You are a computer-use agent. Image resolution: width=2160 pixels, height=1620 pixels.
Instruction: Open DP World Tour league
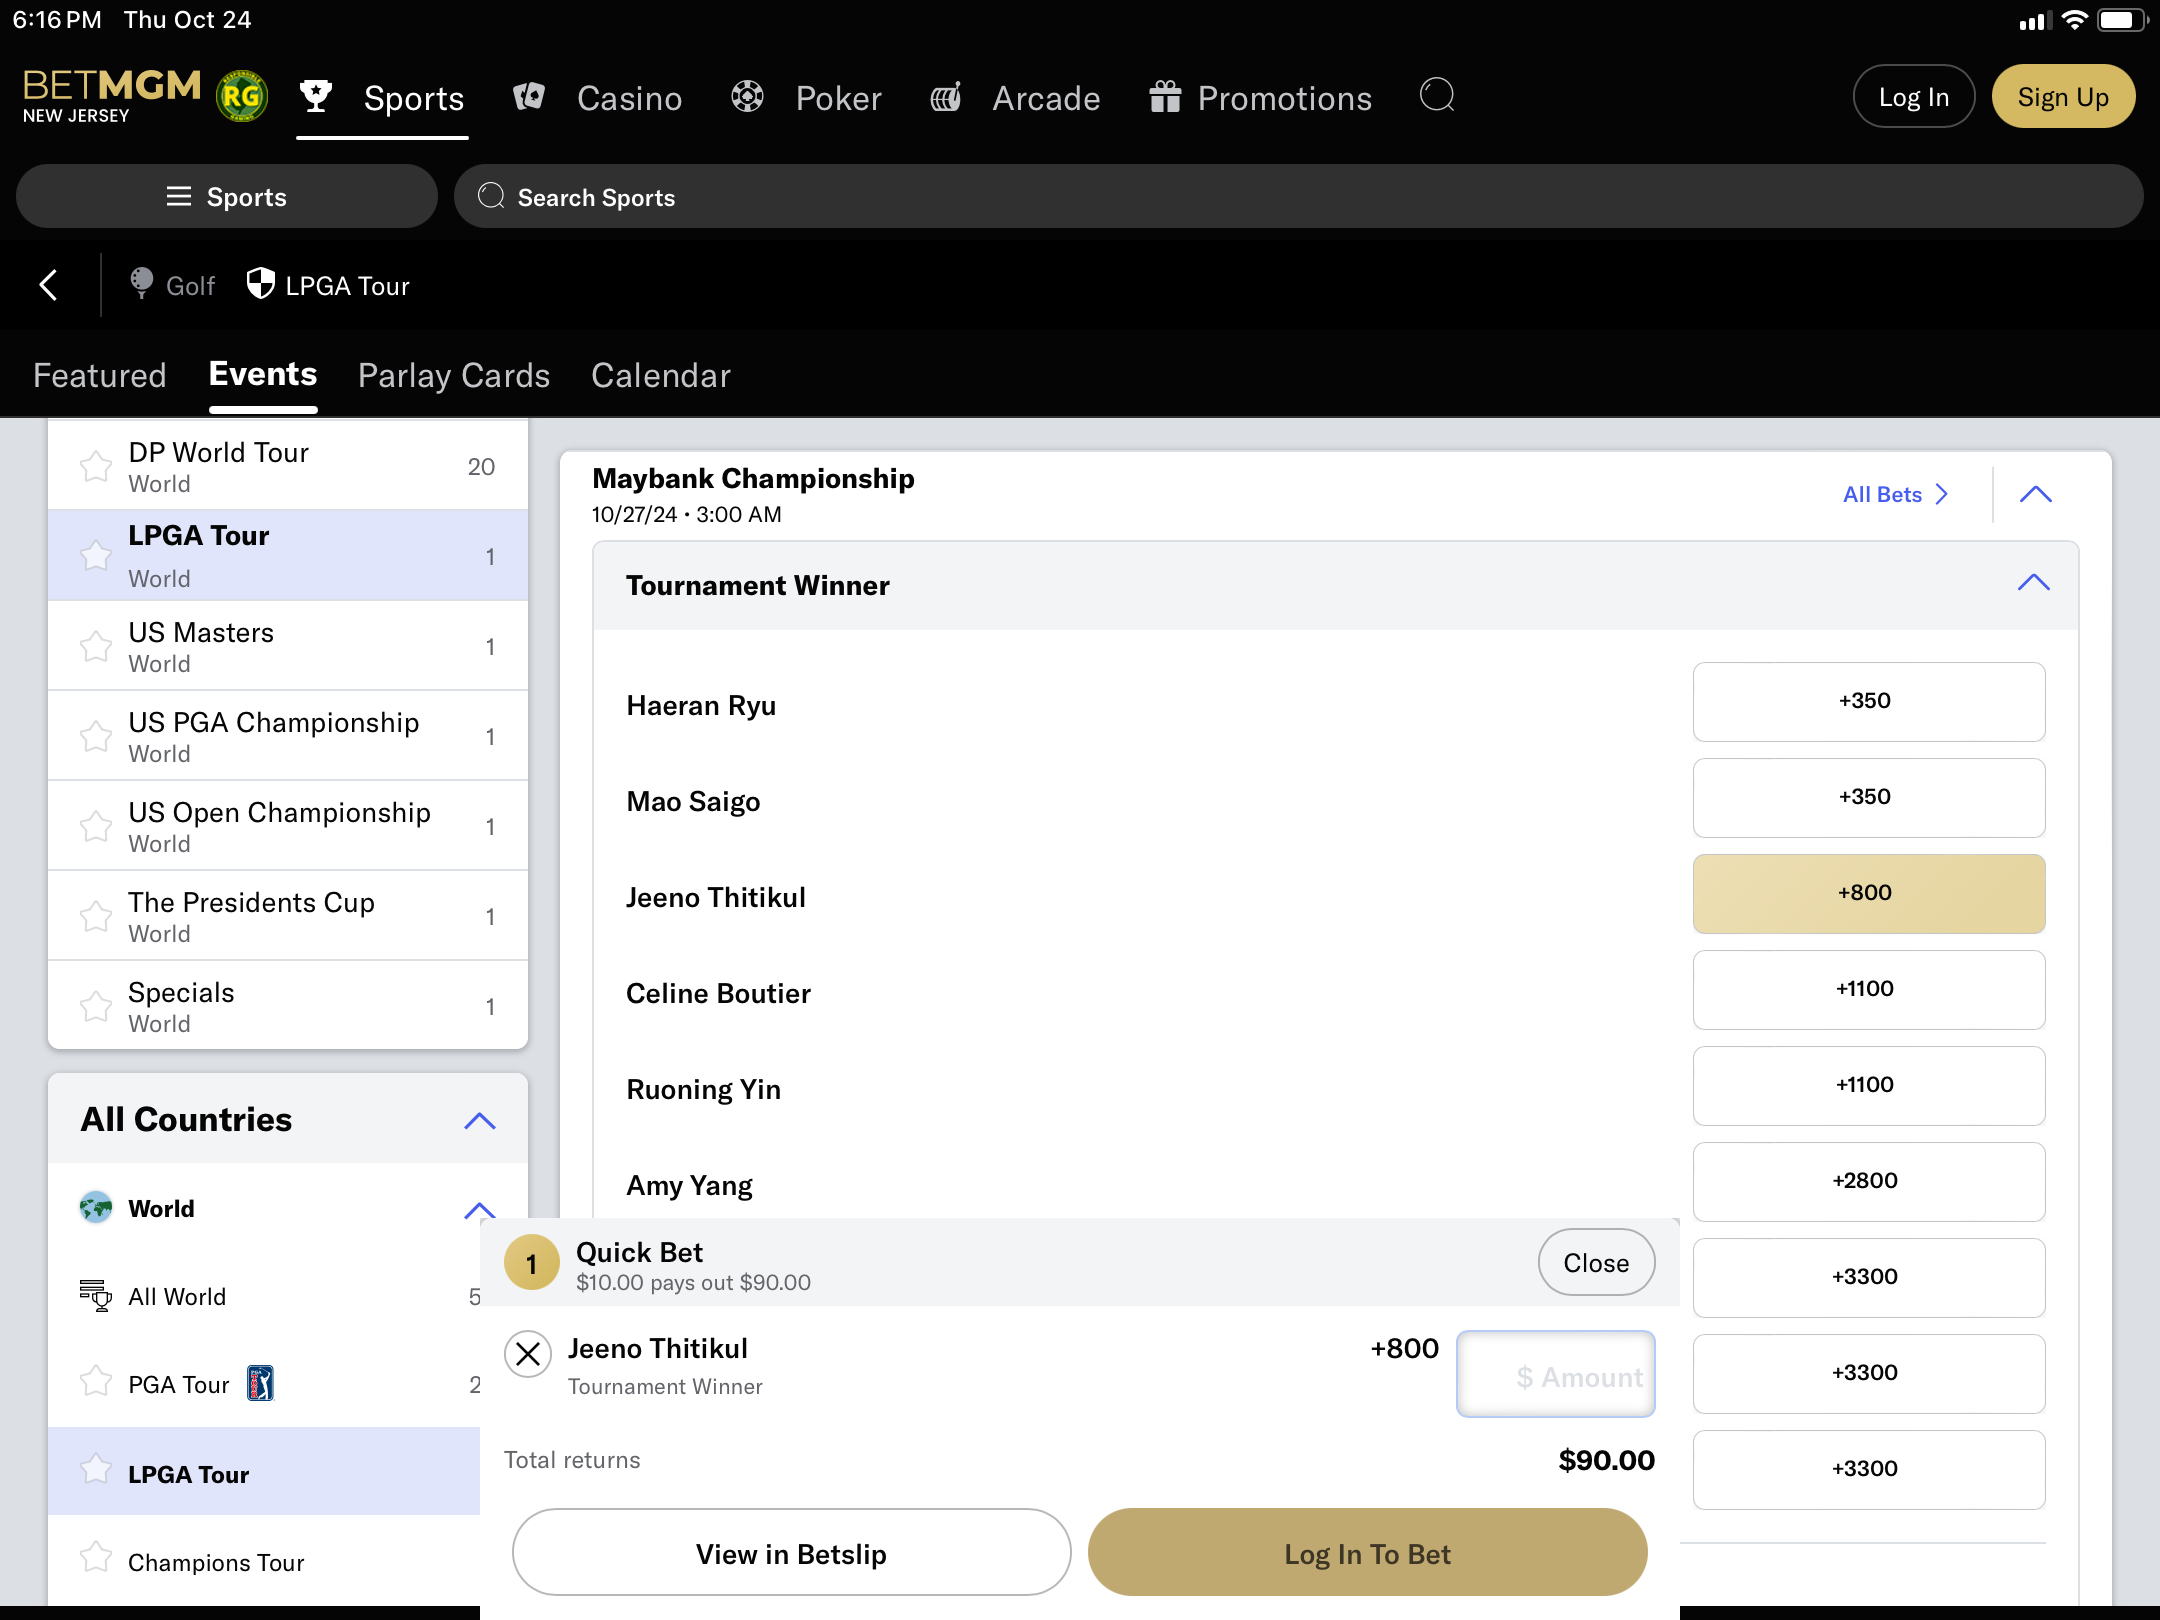pos(288,466)
